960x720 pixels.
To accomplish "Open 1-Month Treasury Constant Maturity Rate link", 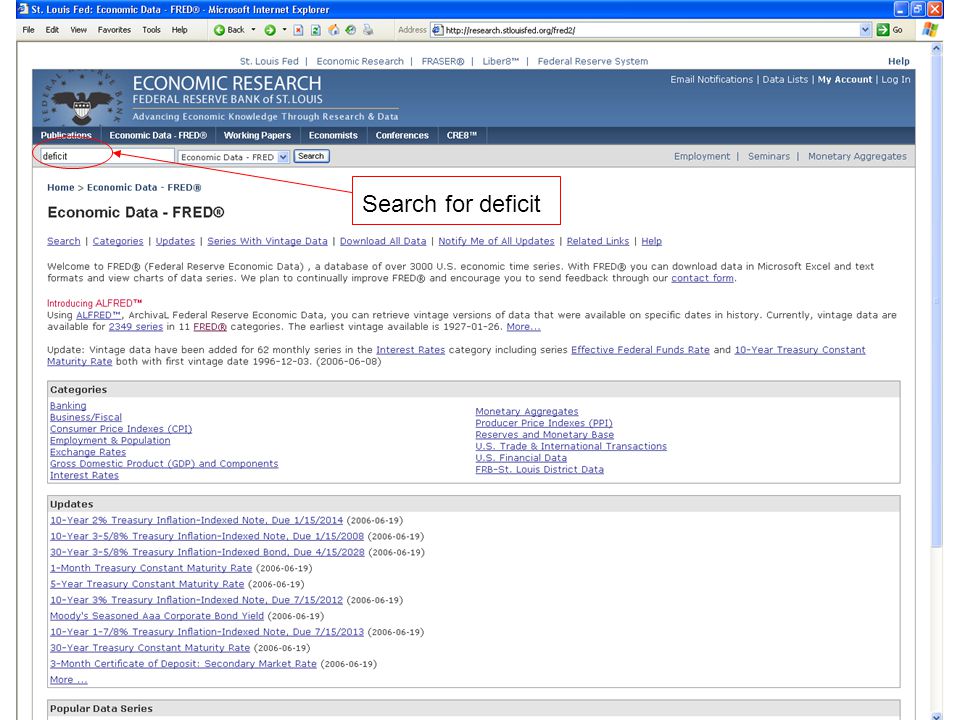I will point(151,568).
